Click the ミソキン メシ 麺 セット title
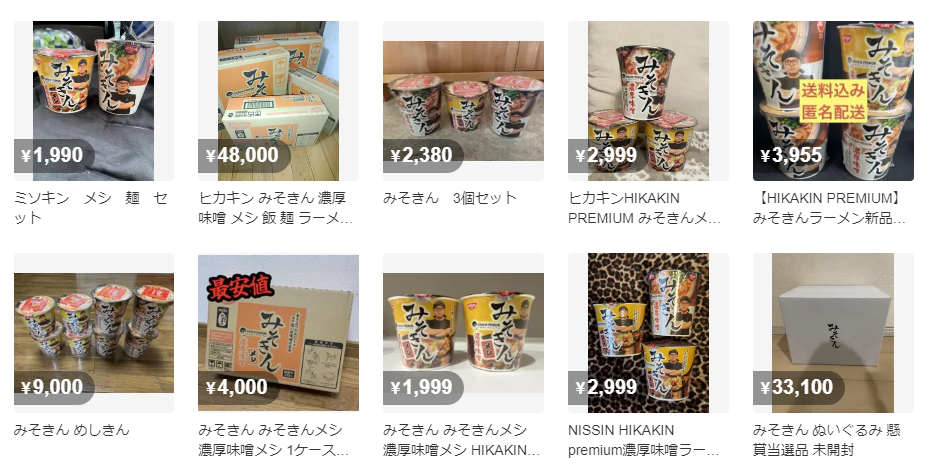This screenshot has width=938, height=464. click(x=91, y=207)
